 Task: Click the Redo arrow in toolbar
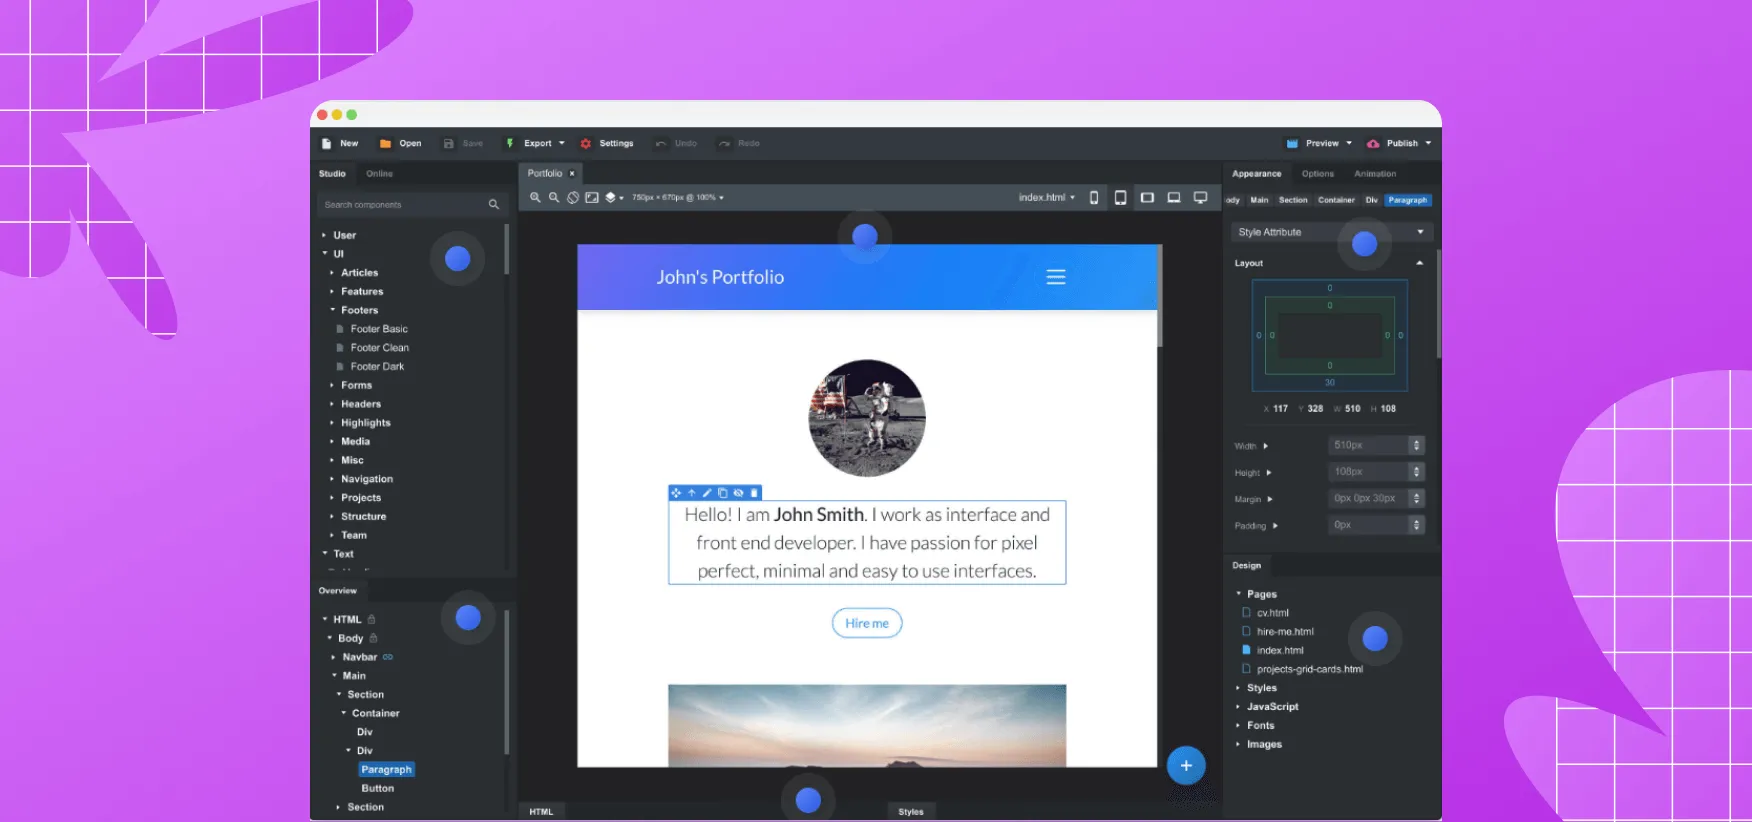[724, 143]
